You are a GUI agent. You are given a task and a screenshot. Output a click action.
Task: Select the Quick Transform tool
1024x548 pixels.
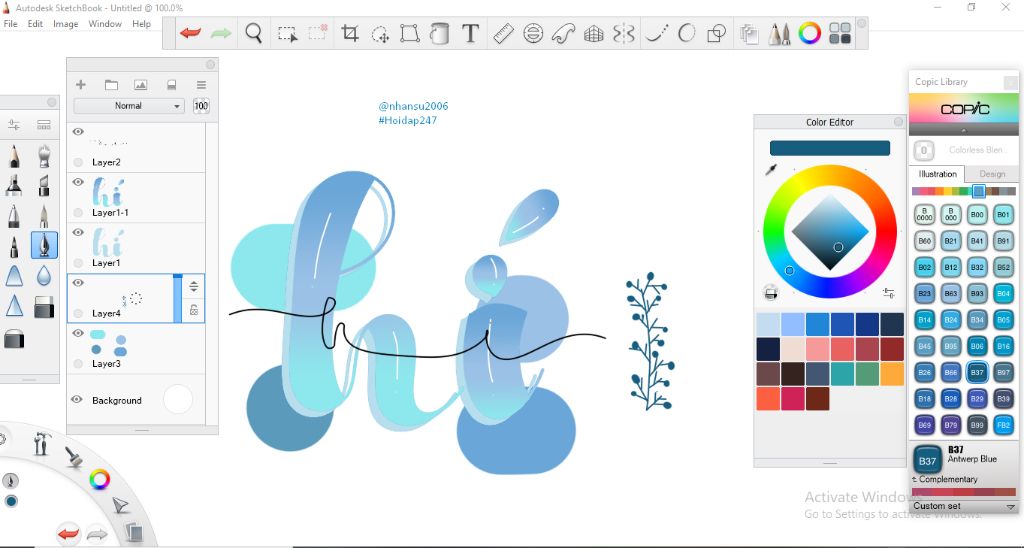[x=380, y=33]
